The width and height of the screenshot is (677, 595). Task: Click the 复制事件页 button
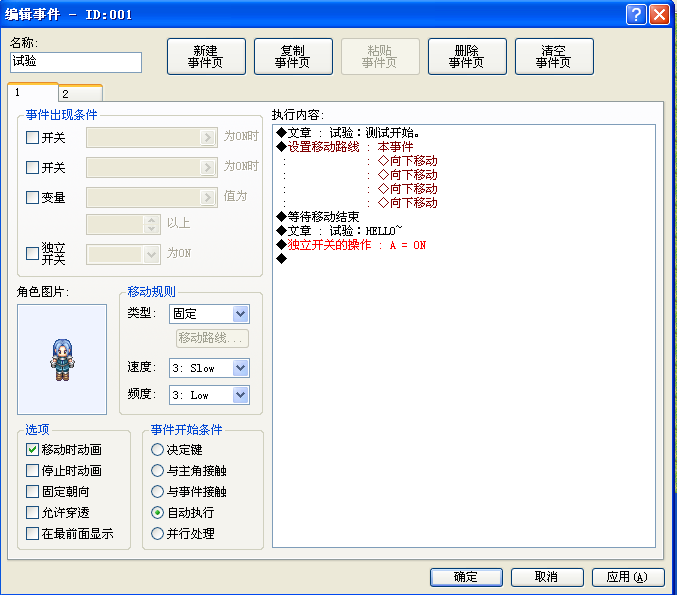293,57
